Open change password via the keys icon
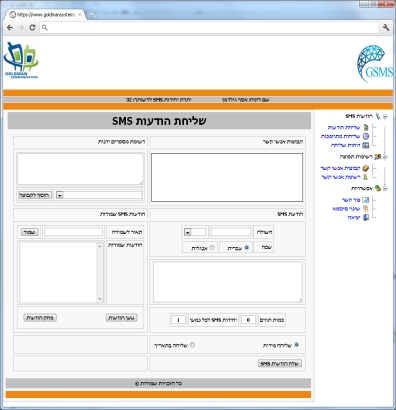Image resolution: width=396 pixels, height=410 pixels. tap(366, 209)
